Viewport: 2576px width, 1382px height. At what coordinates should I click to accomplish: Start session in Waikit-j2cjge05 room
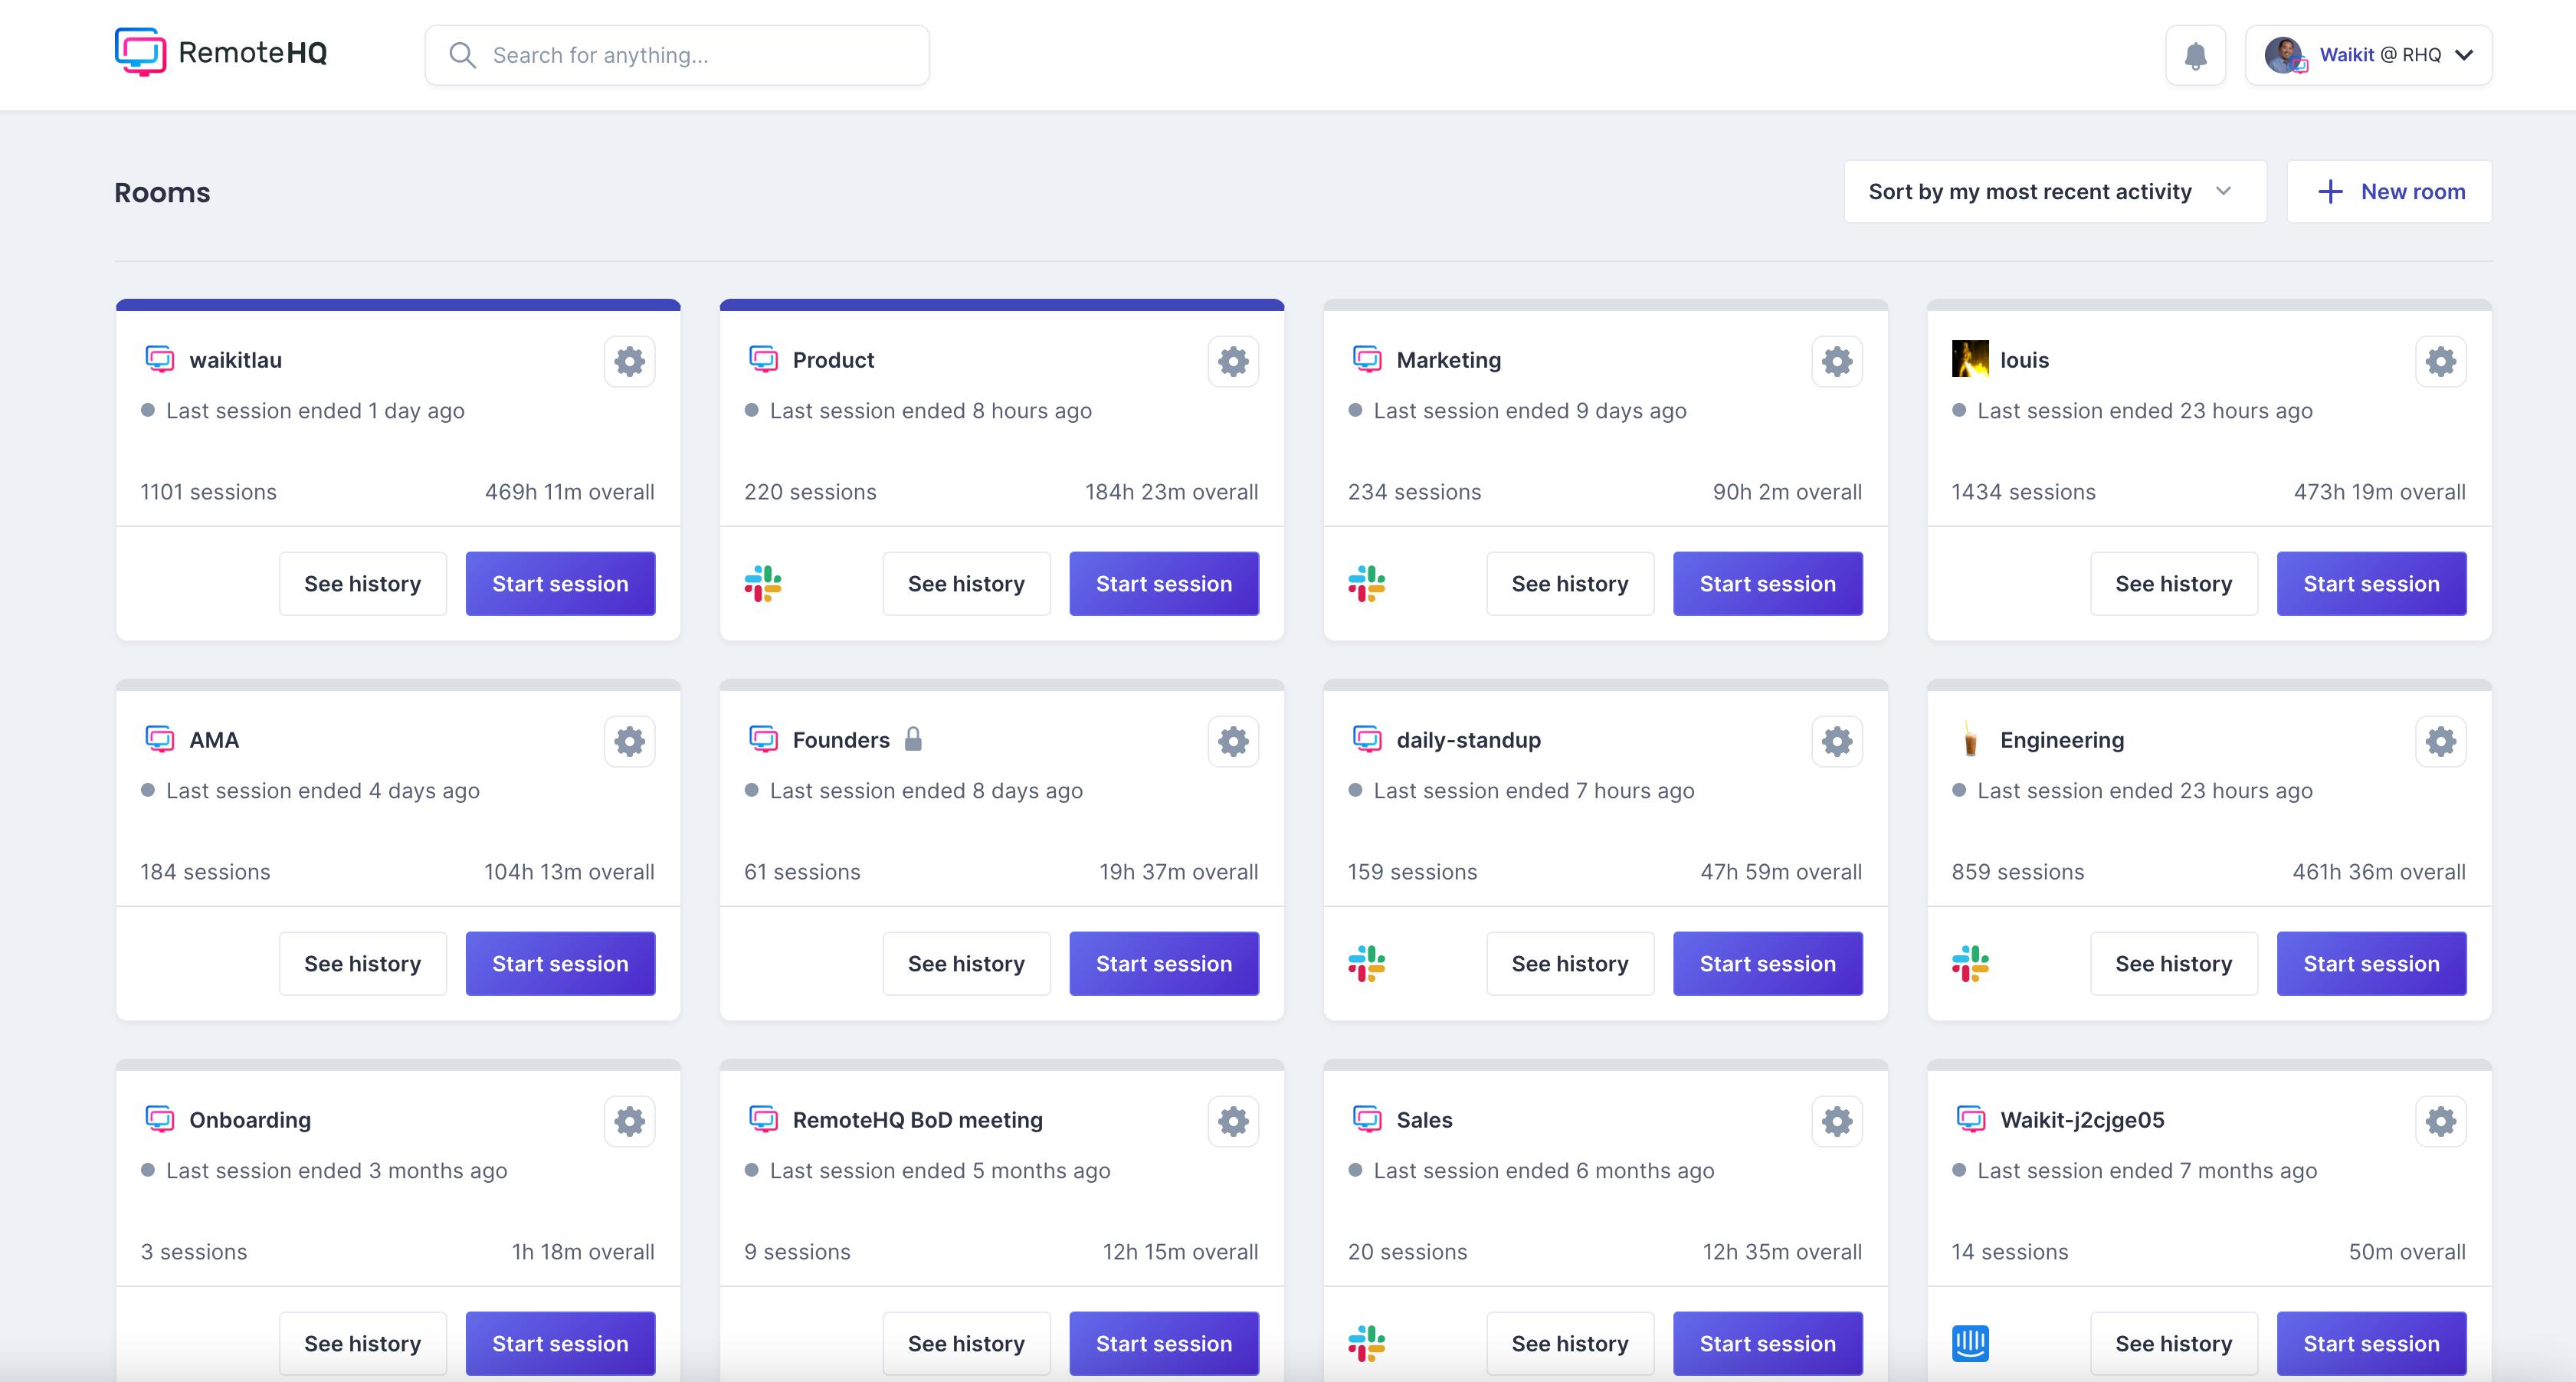(x=2372, y=1343)
